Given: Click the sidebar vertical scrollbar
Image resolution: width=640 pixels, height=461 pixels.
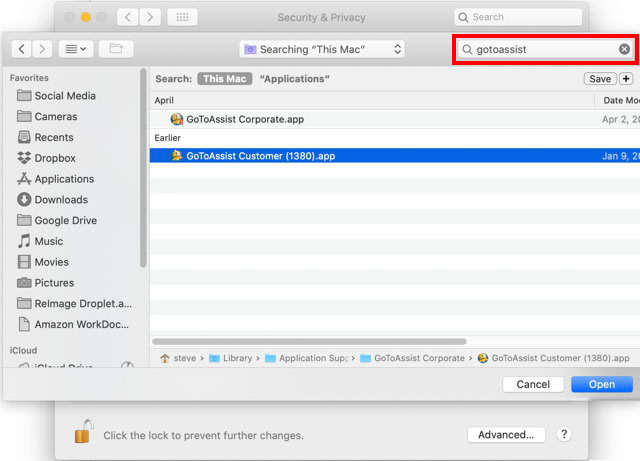Looking at the screenshot, I should click(x=143, y=167).
